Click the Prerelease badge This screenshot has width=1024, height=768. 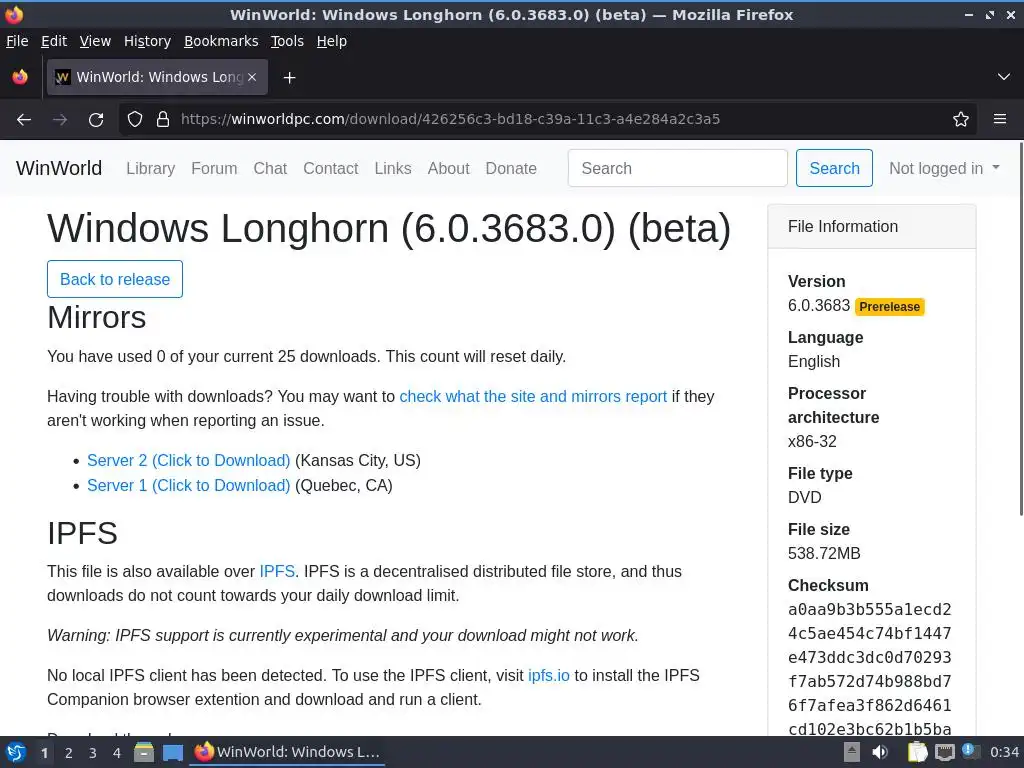click(x=889, y=306)
